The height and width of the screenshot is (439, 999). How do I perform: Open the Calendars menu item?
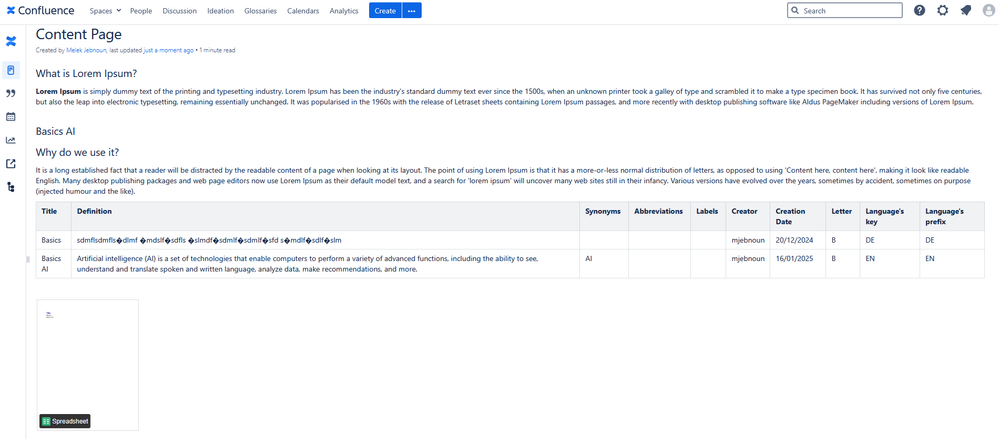coord(303,11)
